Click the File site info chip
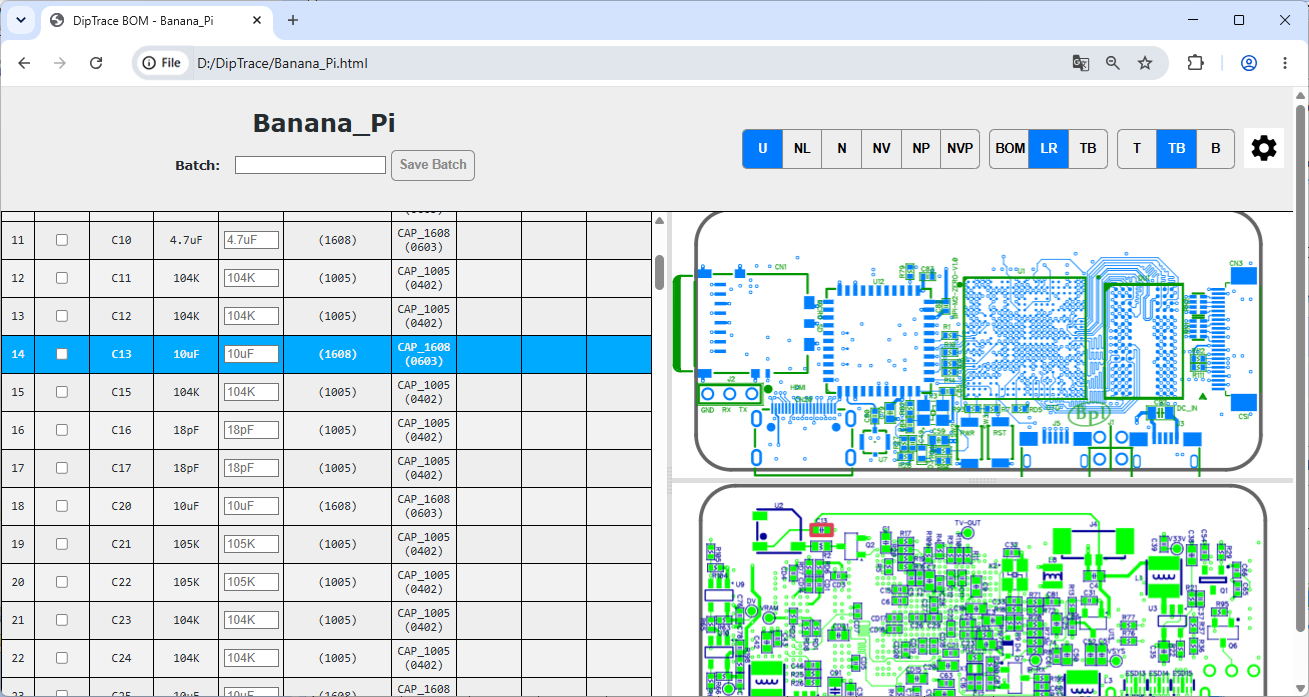Viewport: 1309px width, 697px height. click(162, 63)
